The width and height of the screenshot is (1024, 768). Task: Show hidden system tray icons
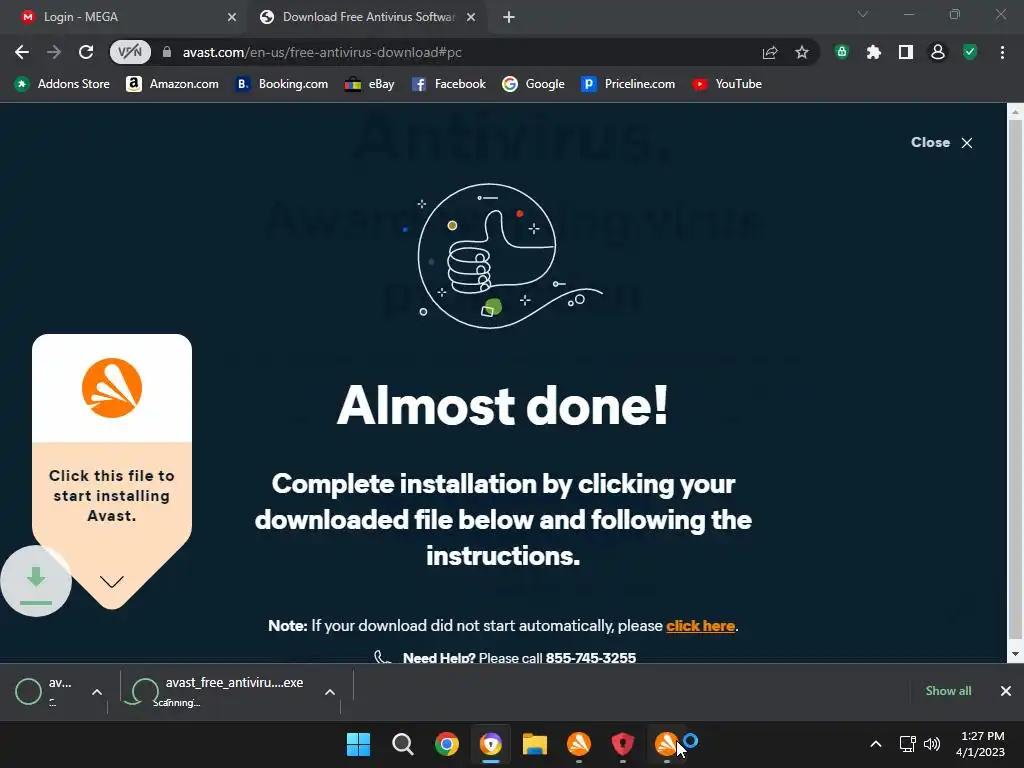pyautogui.click(x=876, y=744)
